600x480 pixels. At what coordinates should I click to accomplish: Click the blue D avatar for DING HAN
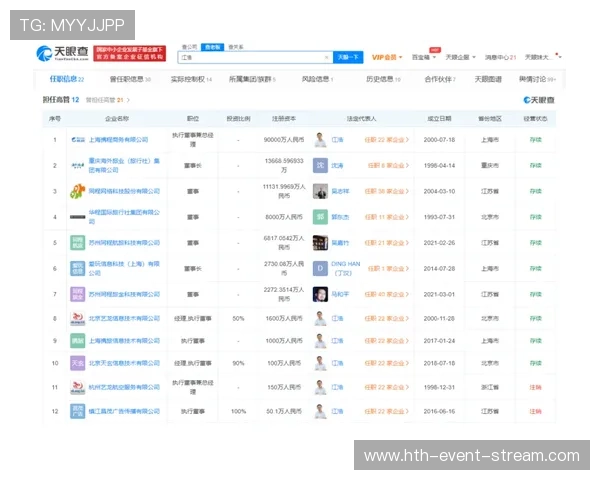click(x=320, y=268)
